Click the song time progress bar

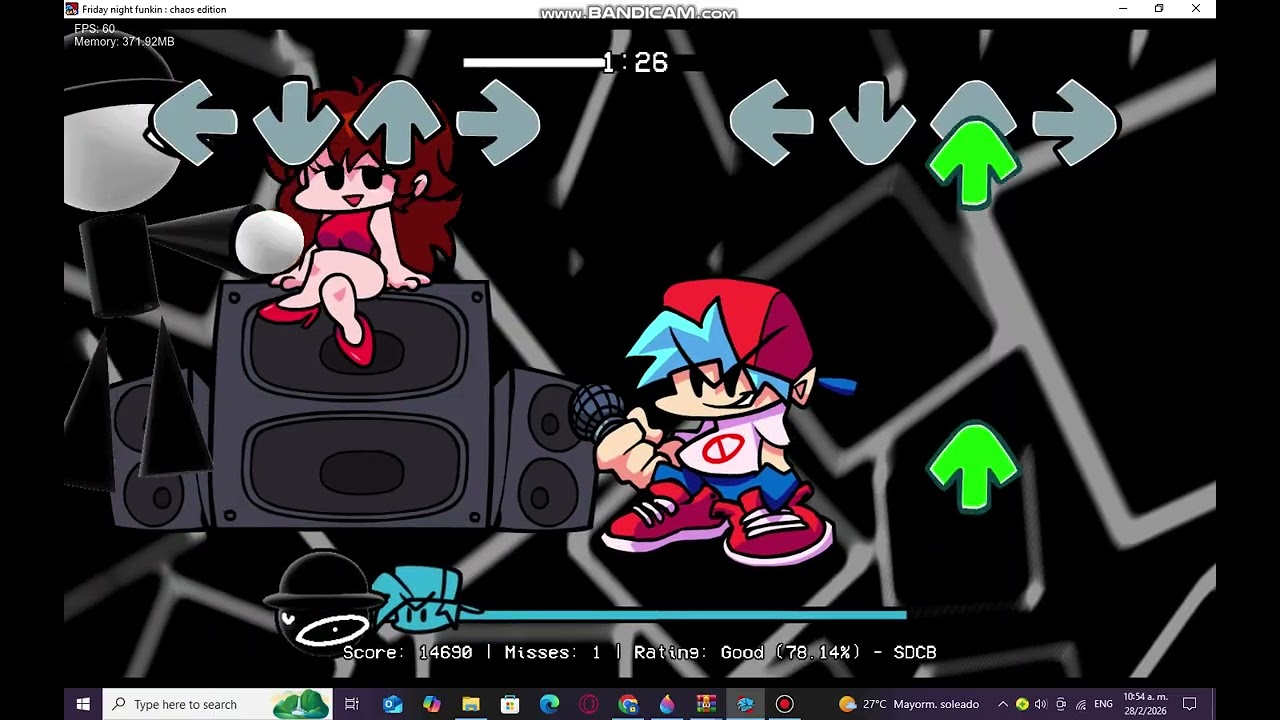click(534, 63)
